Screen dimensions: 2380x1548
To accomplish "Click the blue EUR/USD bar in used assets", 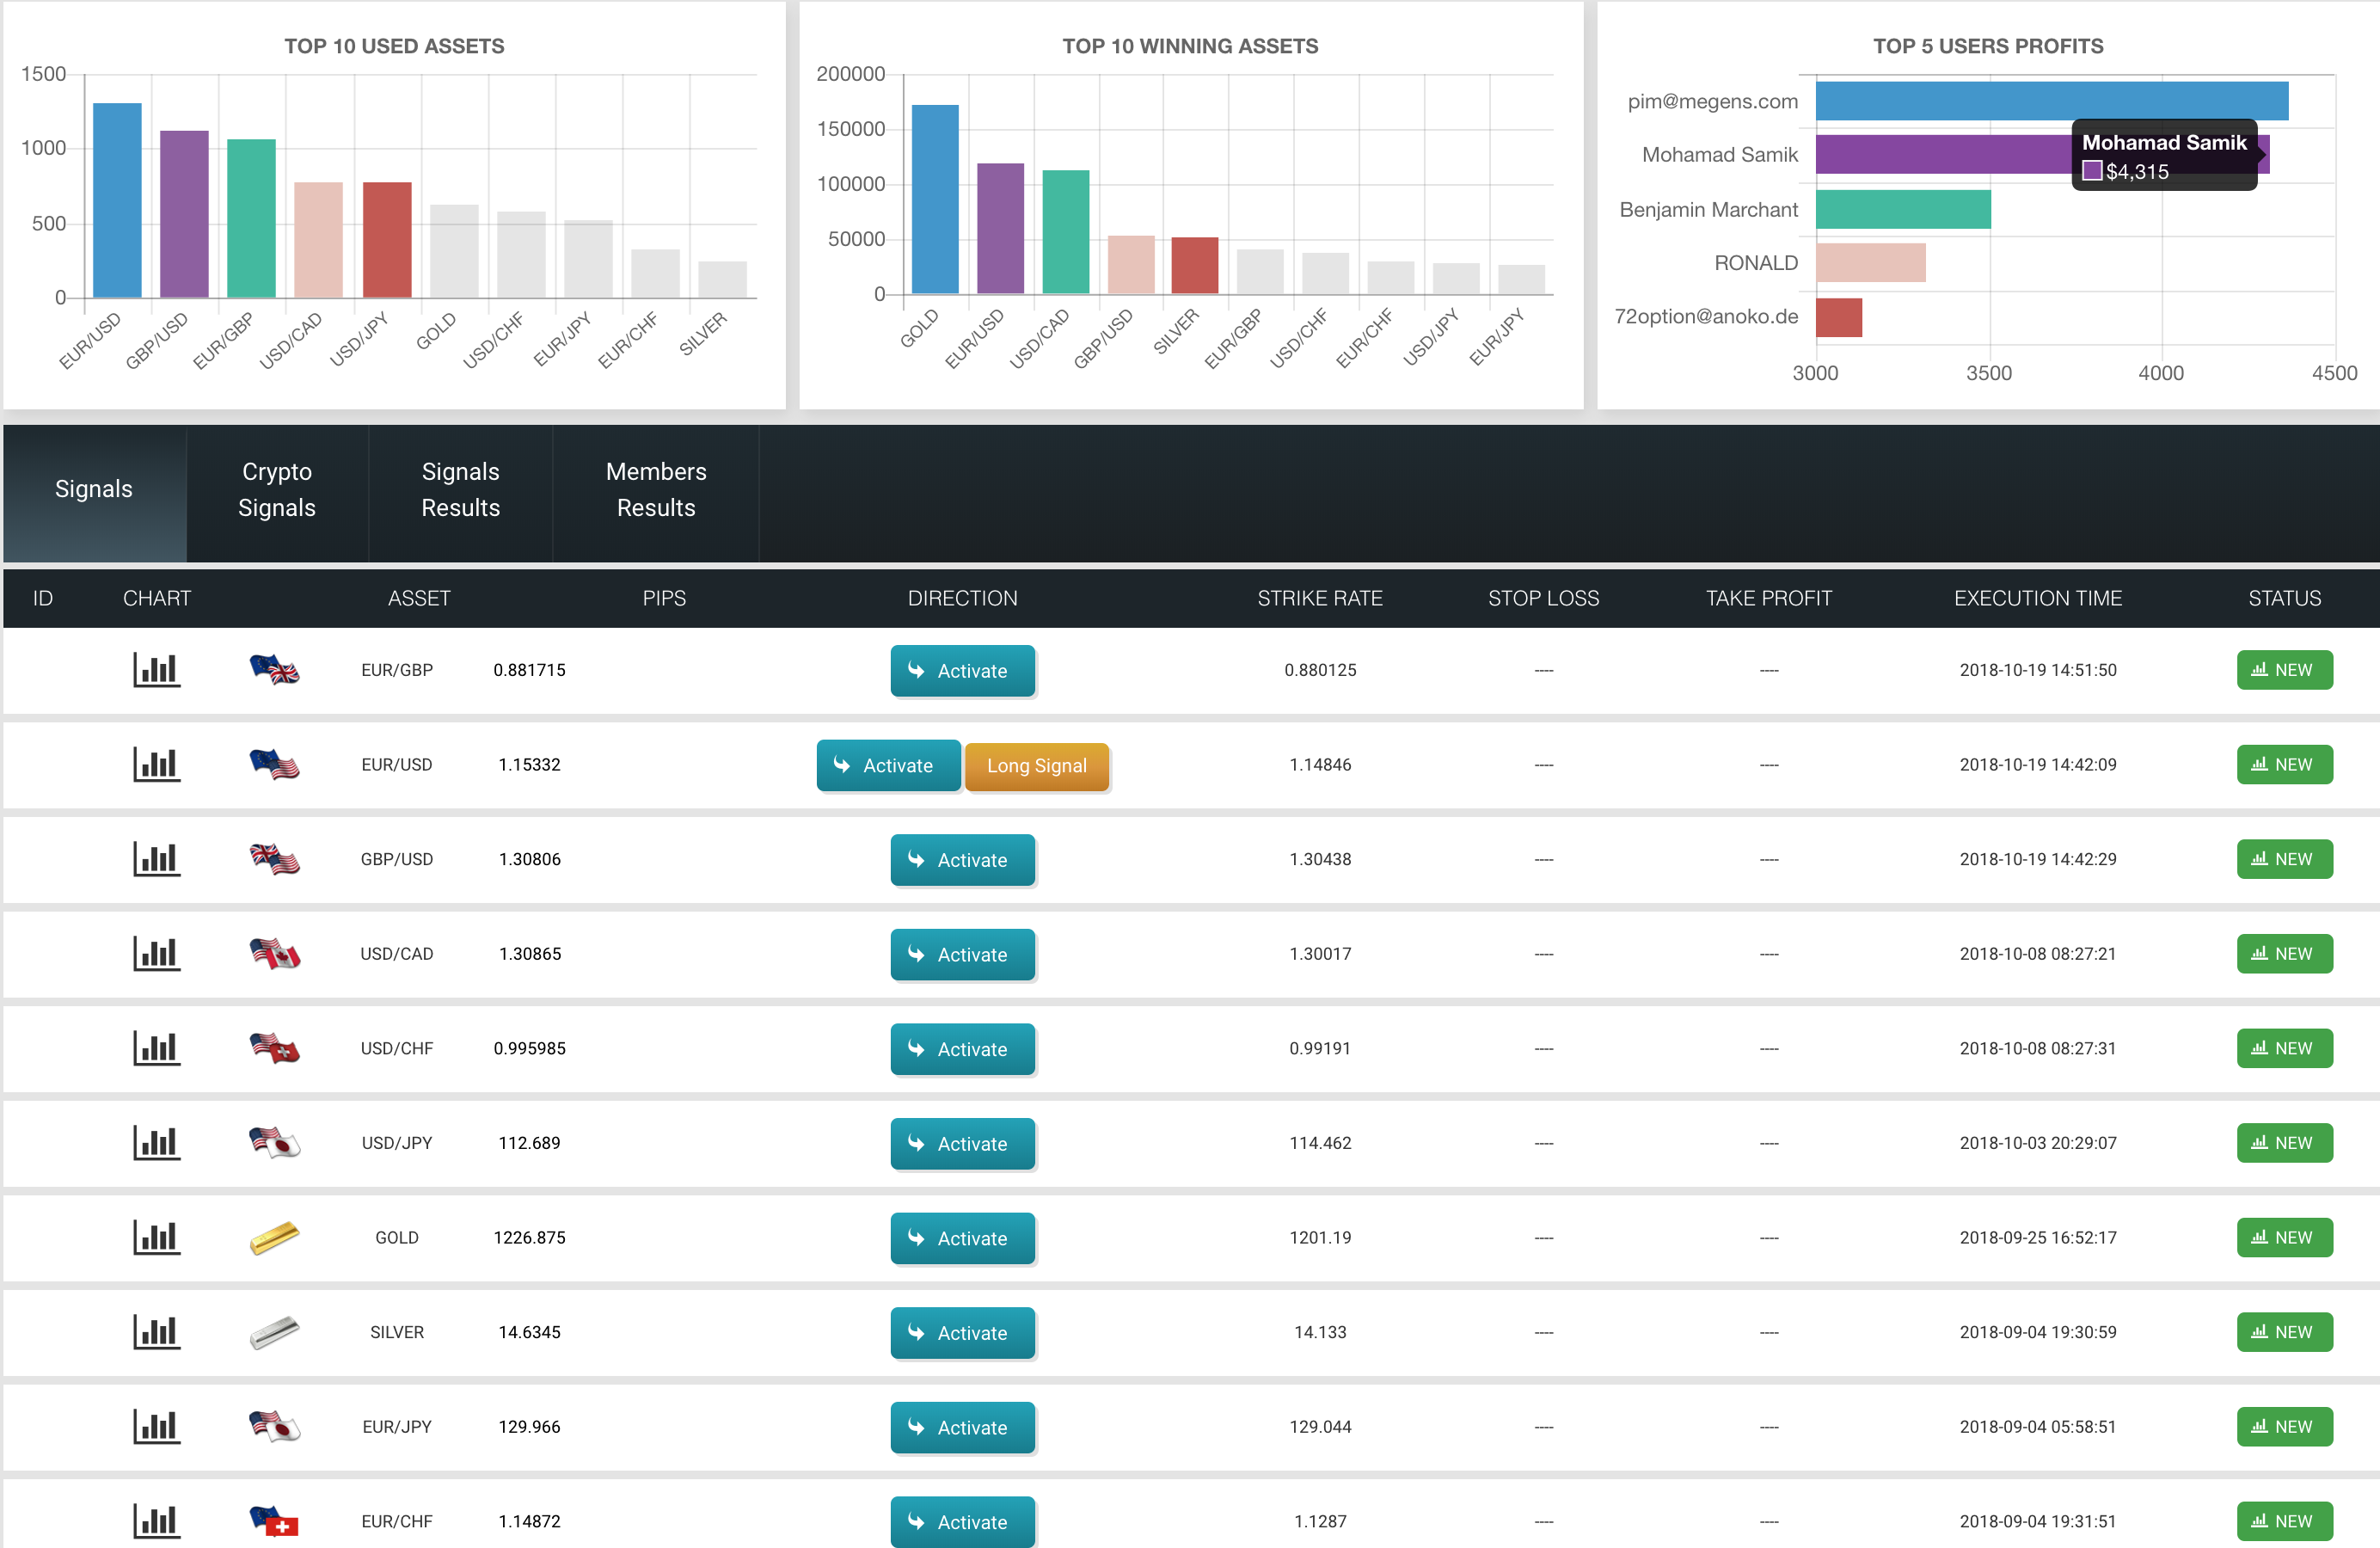I will tap(117, 200).
